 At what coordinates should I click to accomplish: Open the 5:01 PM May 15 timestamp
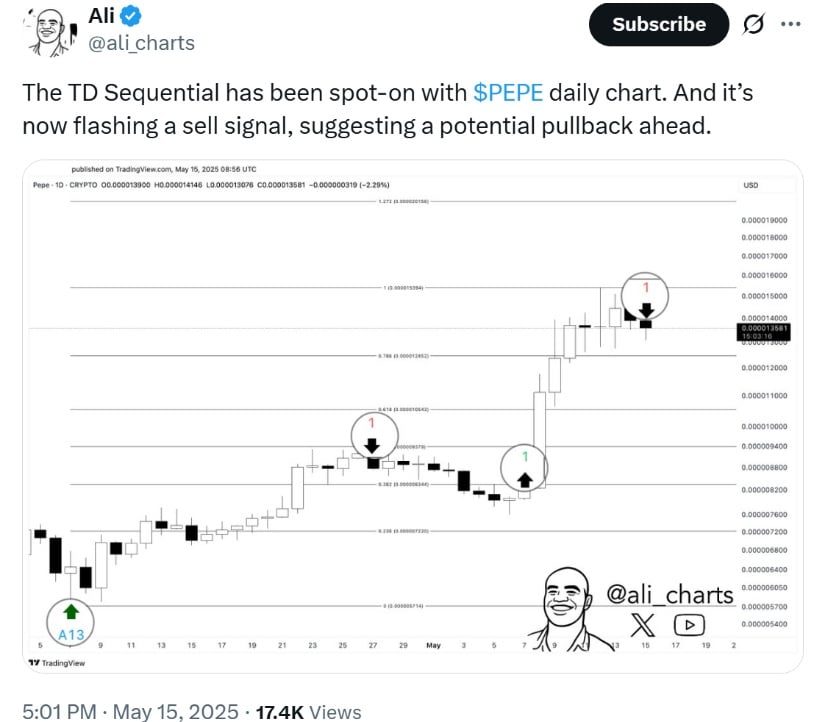point(127,712)
